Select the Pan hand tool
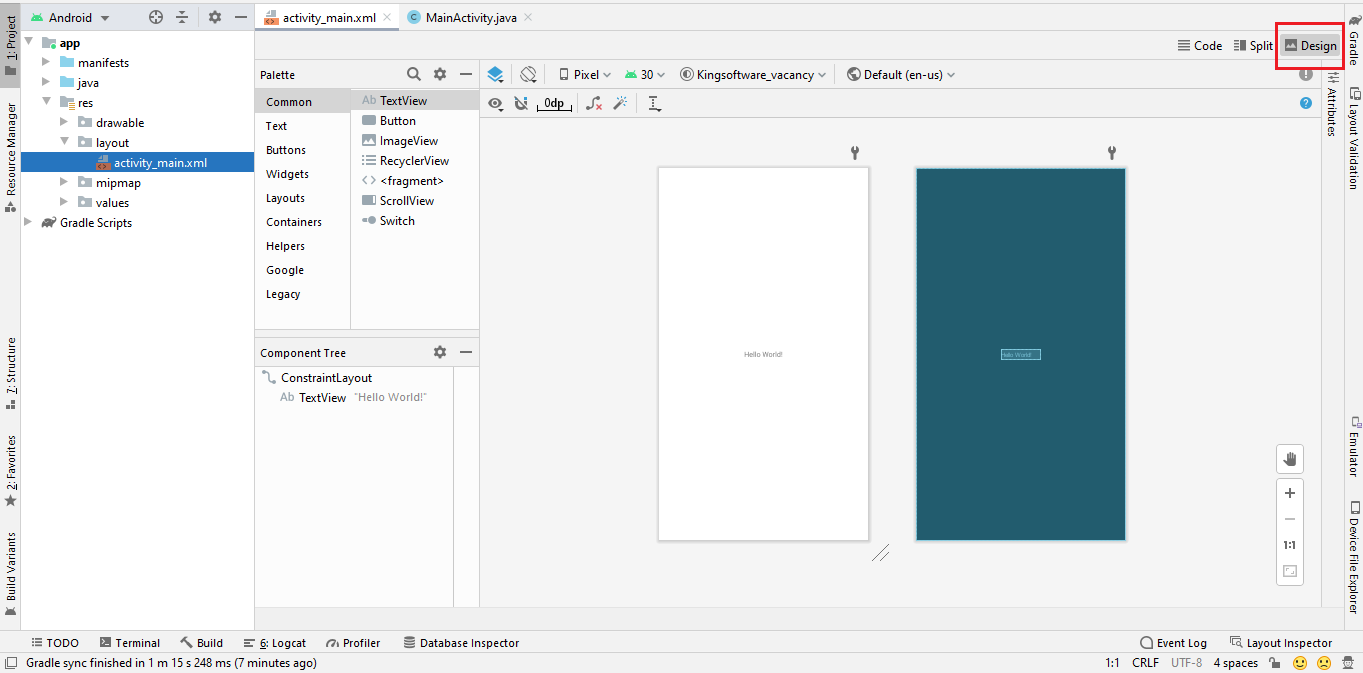Image resolution: width=1363 pixels, height=673 pixels. tap(1290, 459)
